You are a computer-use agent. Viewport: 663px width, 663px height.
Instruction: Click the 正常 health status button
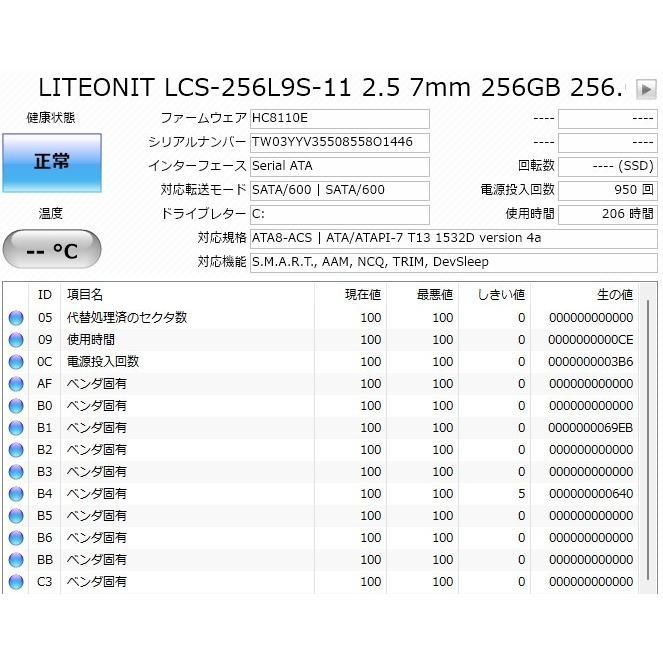[x=52, y=163]
